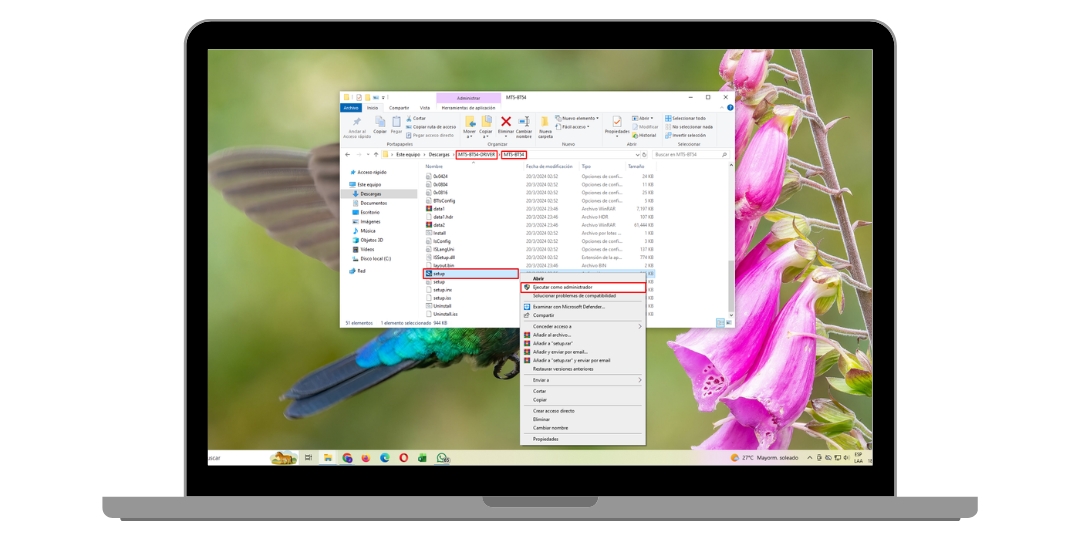Screen dimensions: 1080x540
Task: Click the Buscar en MTS-BT54 search field
Action: pyautogui.click(x=688, y=155)
